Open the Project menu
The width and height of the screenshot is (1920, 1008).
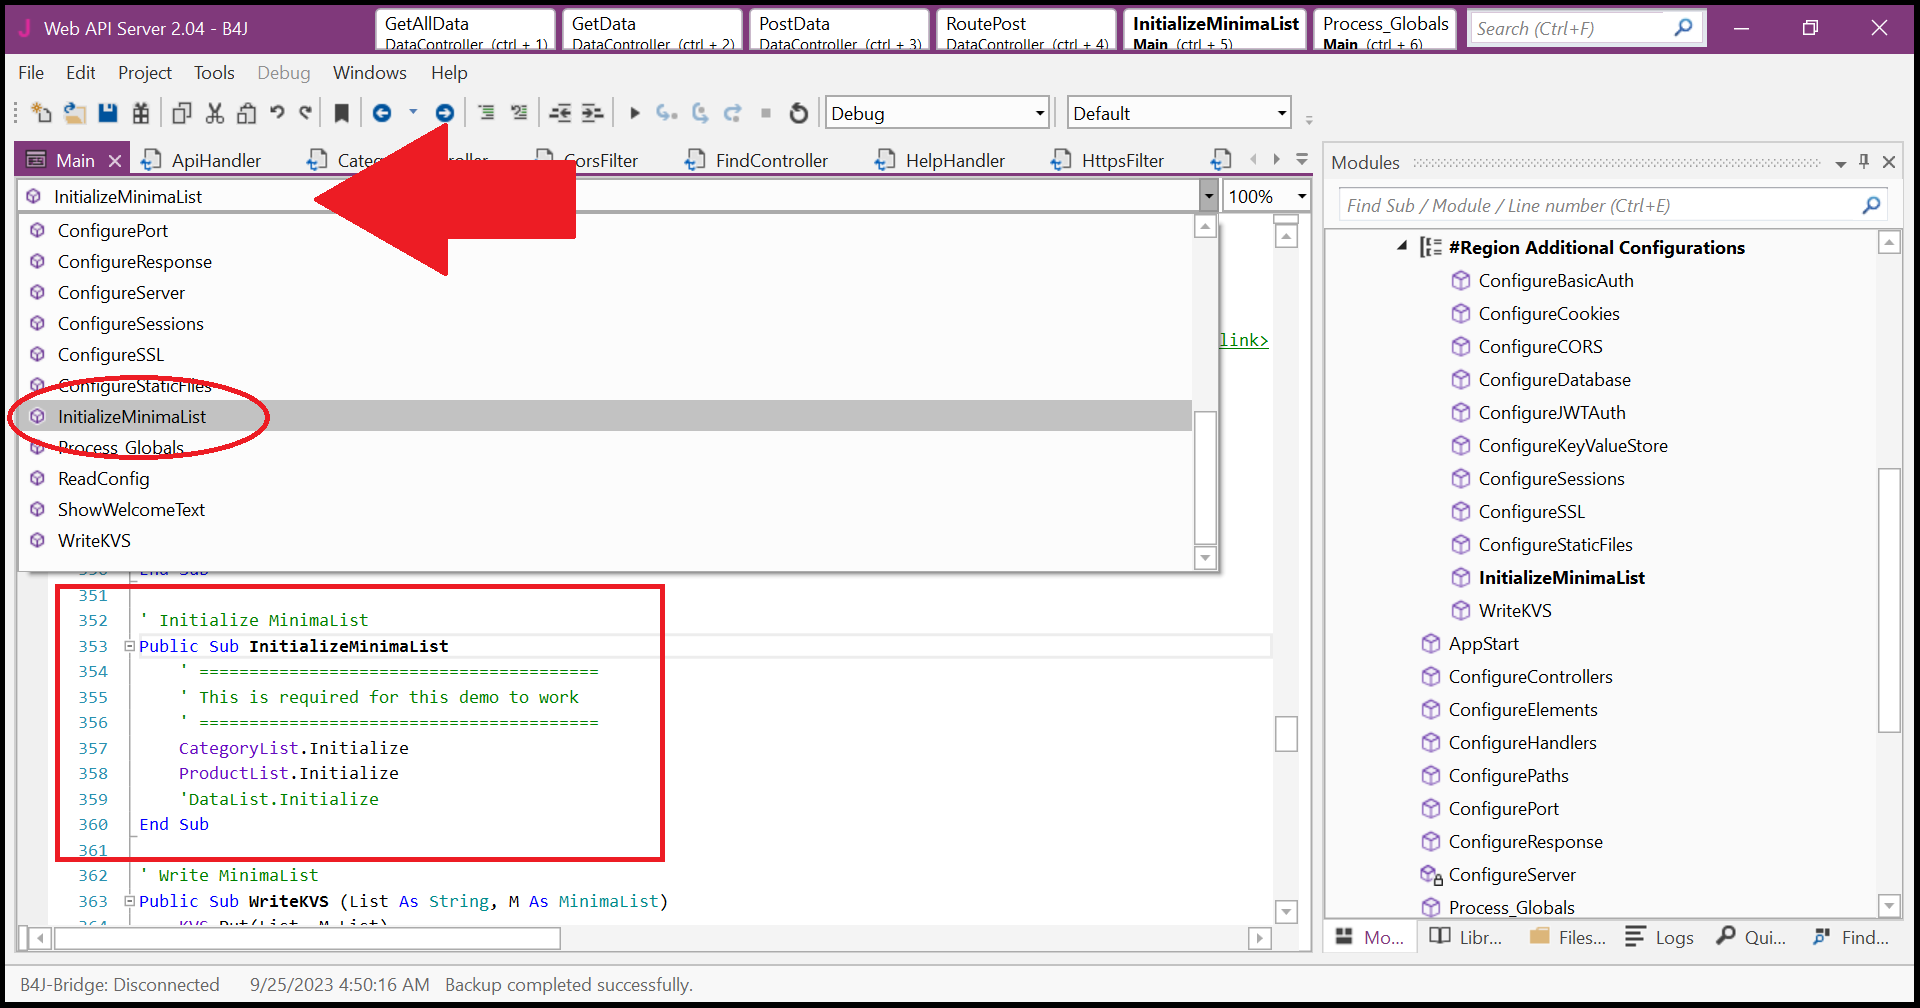point(145,72)
